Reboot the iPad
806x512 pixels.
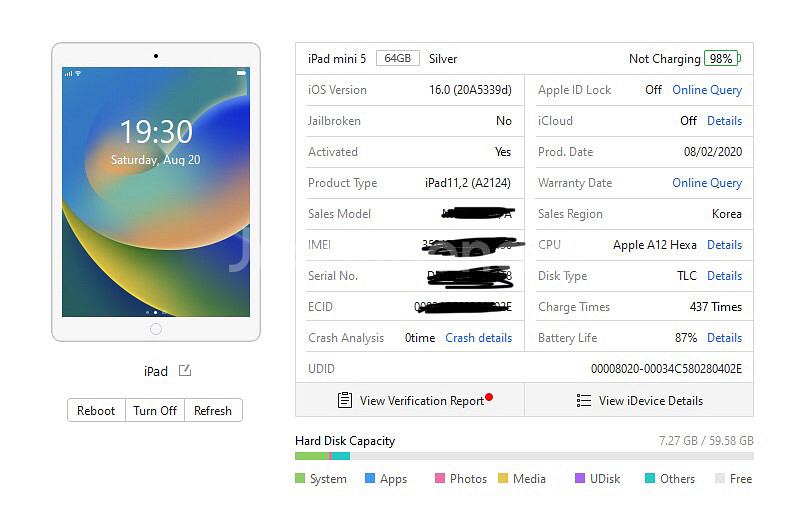click(x=96, y=410)
